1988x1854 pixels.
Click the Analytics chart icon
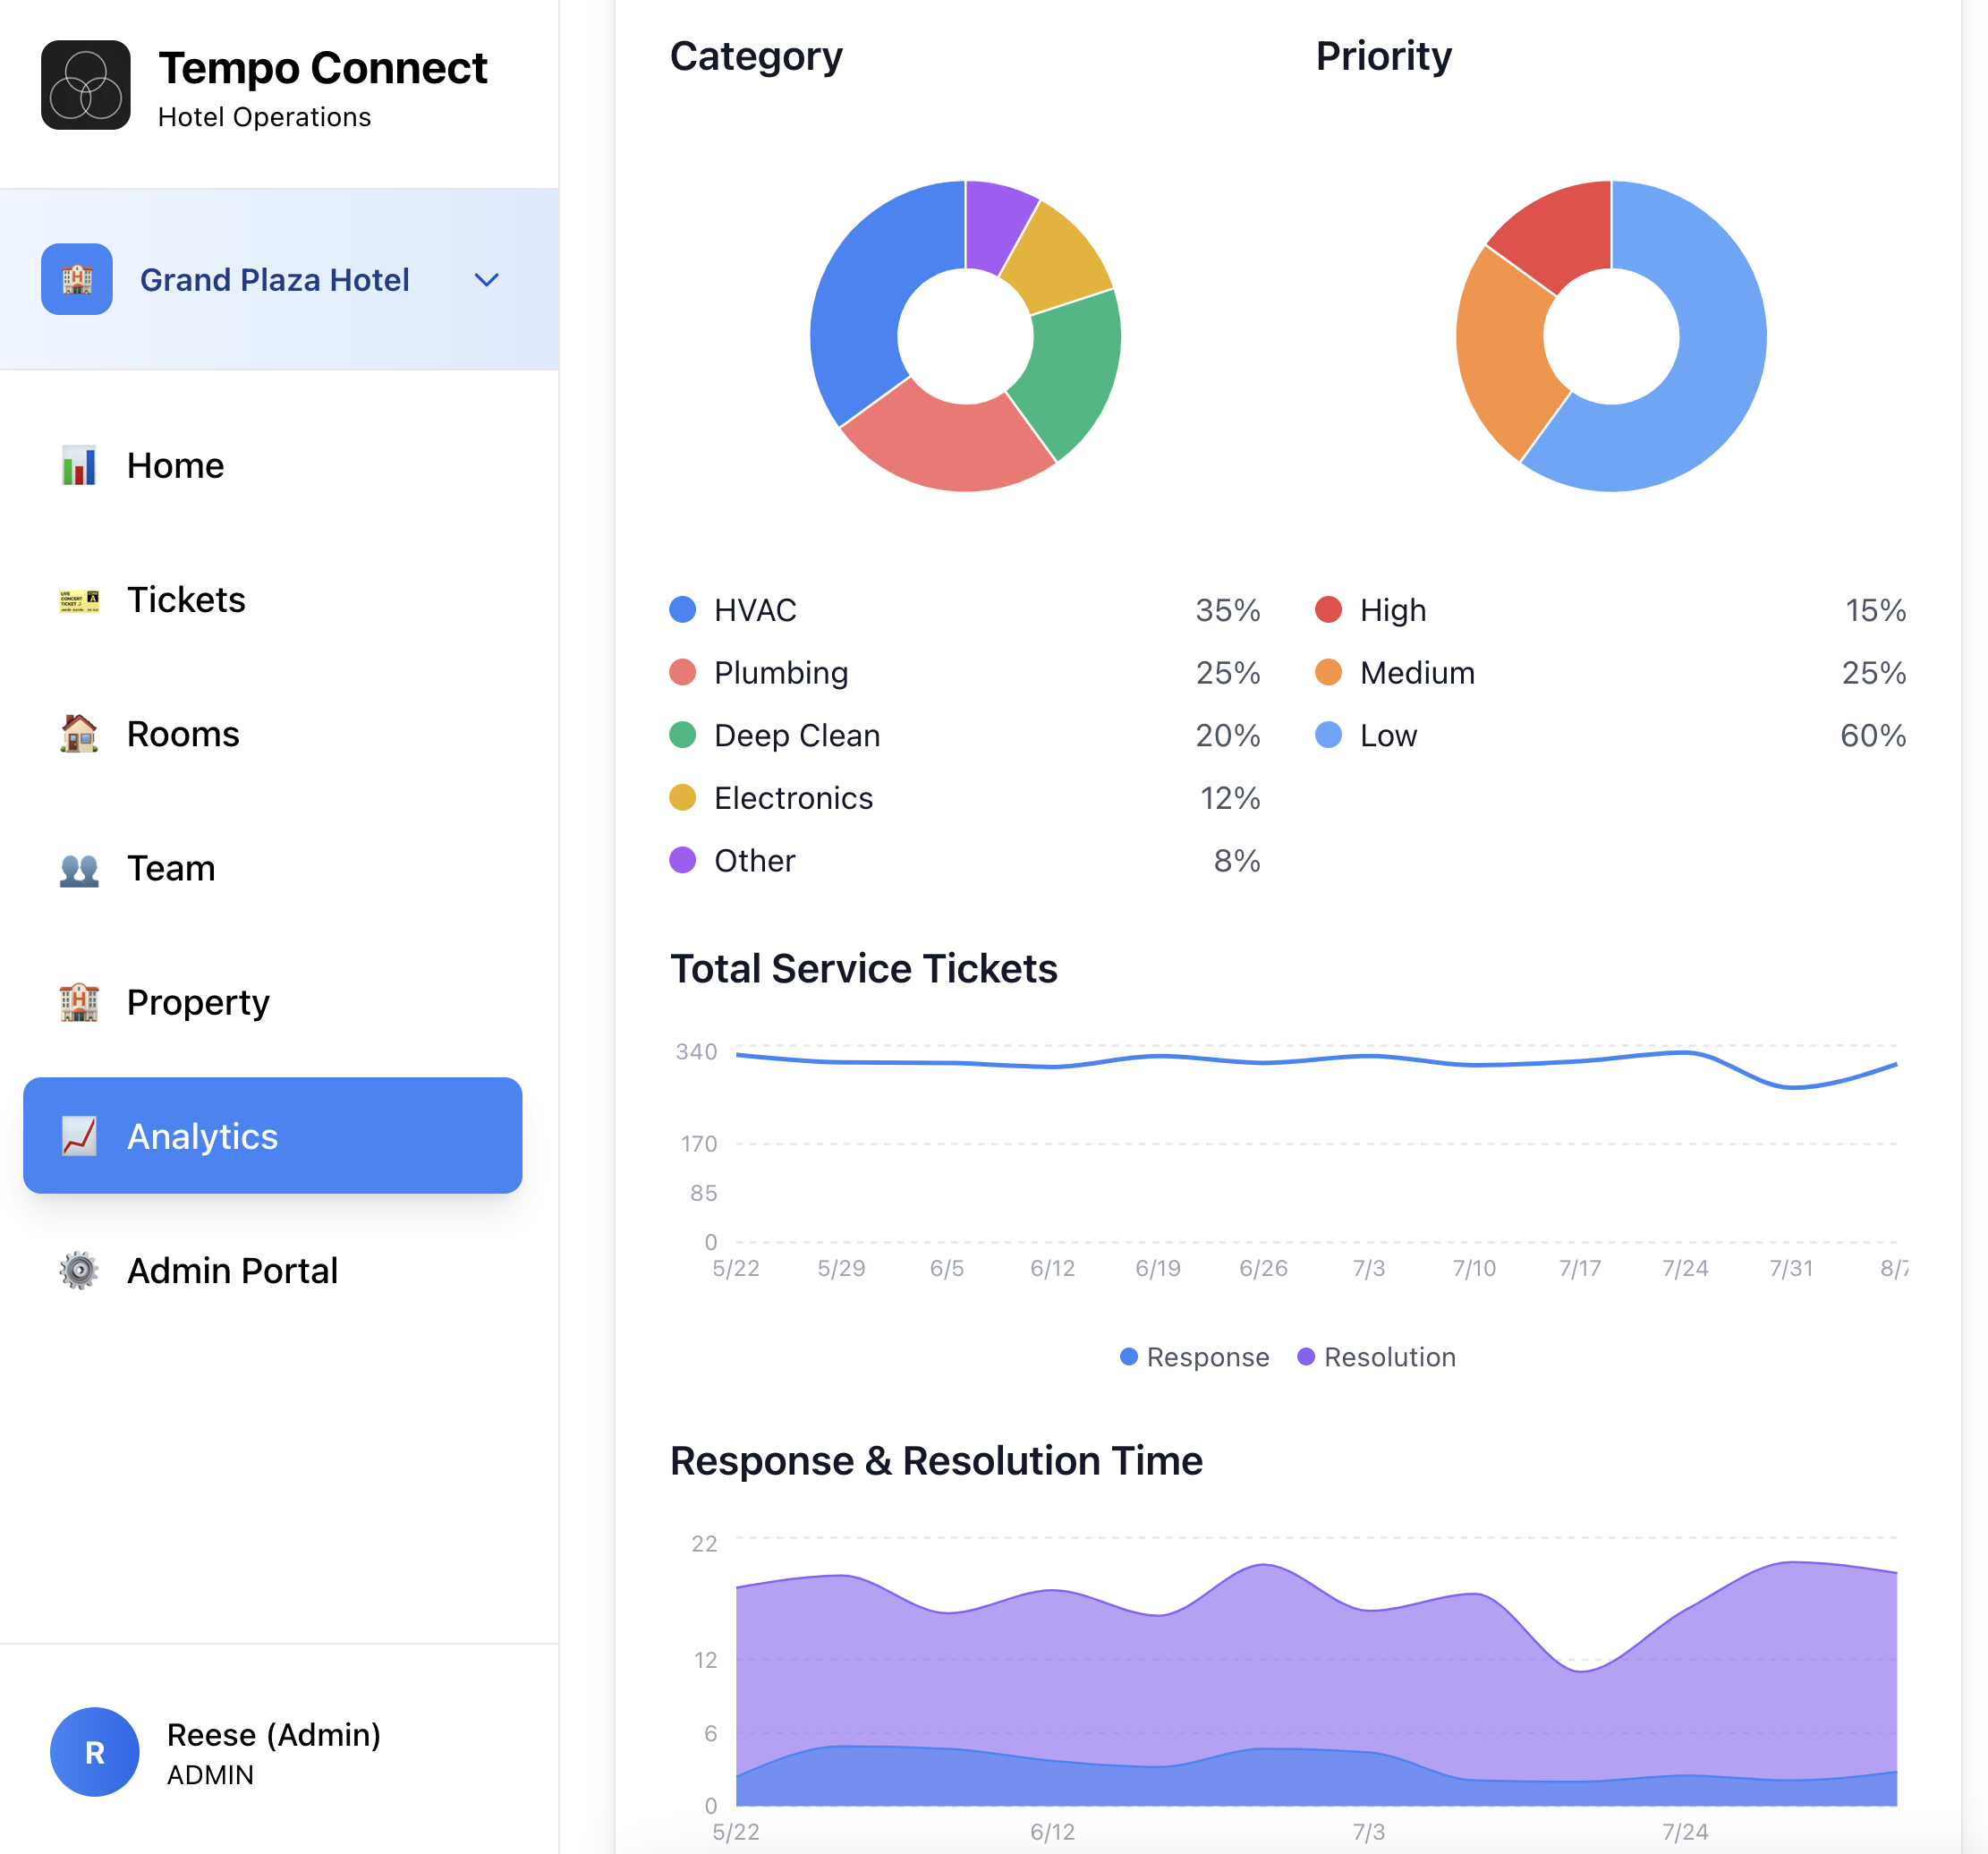(79, 1136)
